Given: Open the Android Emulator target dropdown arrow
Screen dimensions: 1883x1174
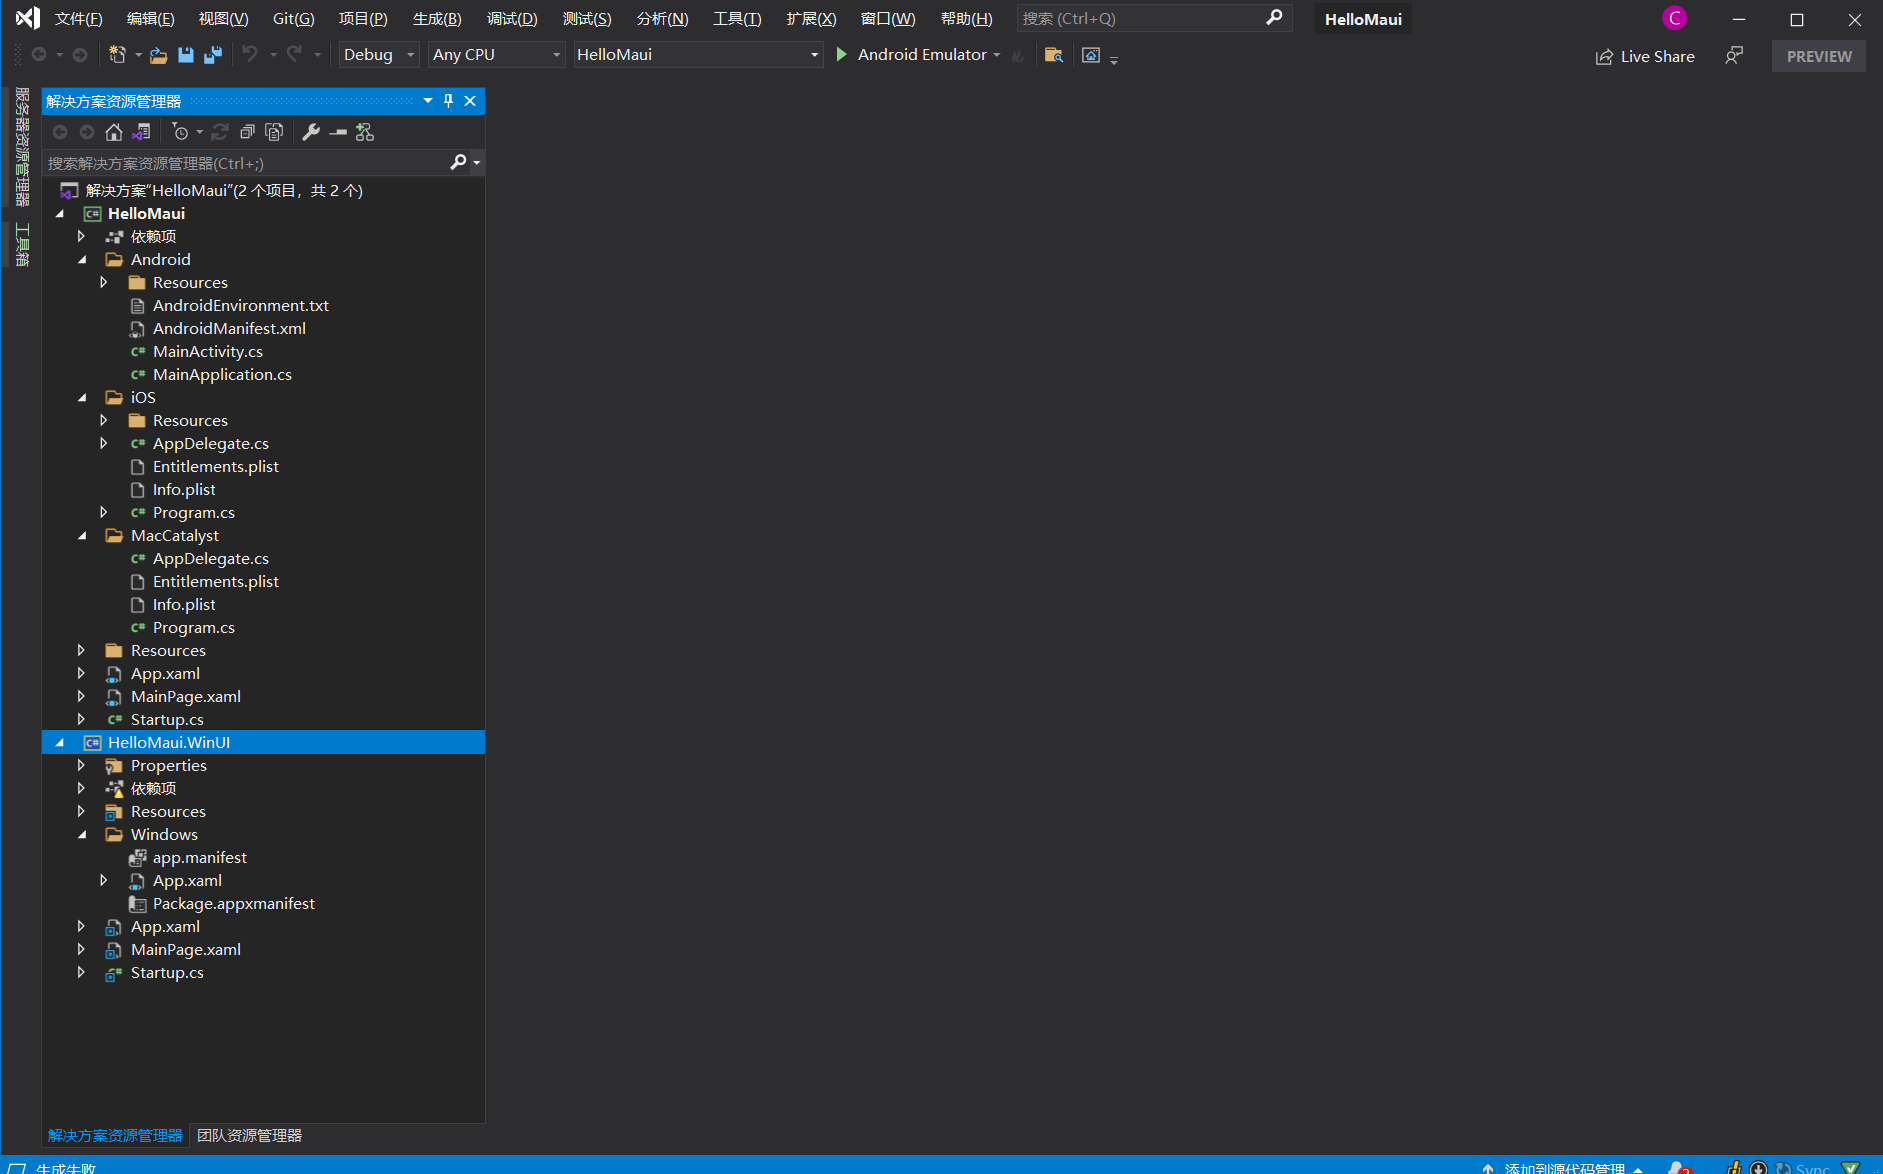Looking at the screenshot, I should click(997, 55).
